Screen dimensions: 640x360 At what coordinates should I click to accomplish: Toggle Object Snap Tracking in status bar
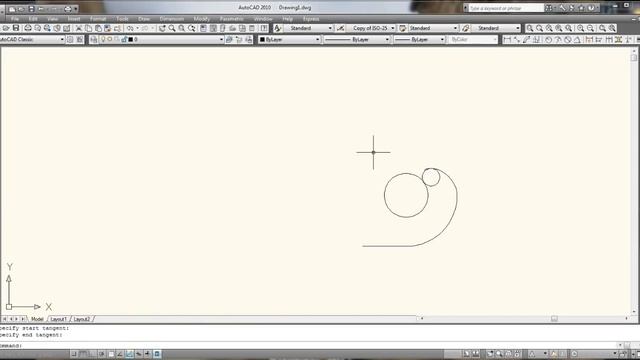click(x=120, y=354)
